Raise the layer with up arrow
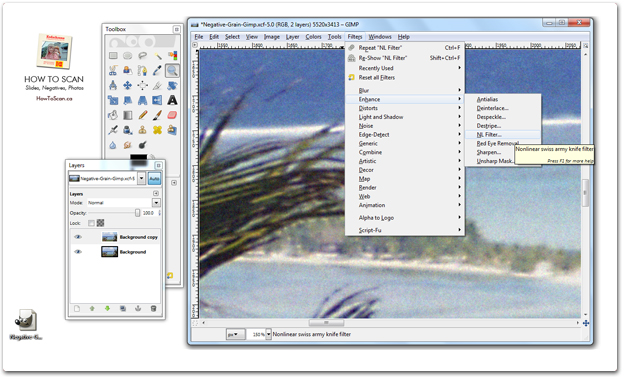Image resolution: width=630 pixels, height=377 pixels. pos(92,308)
